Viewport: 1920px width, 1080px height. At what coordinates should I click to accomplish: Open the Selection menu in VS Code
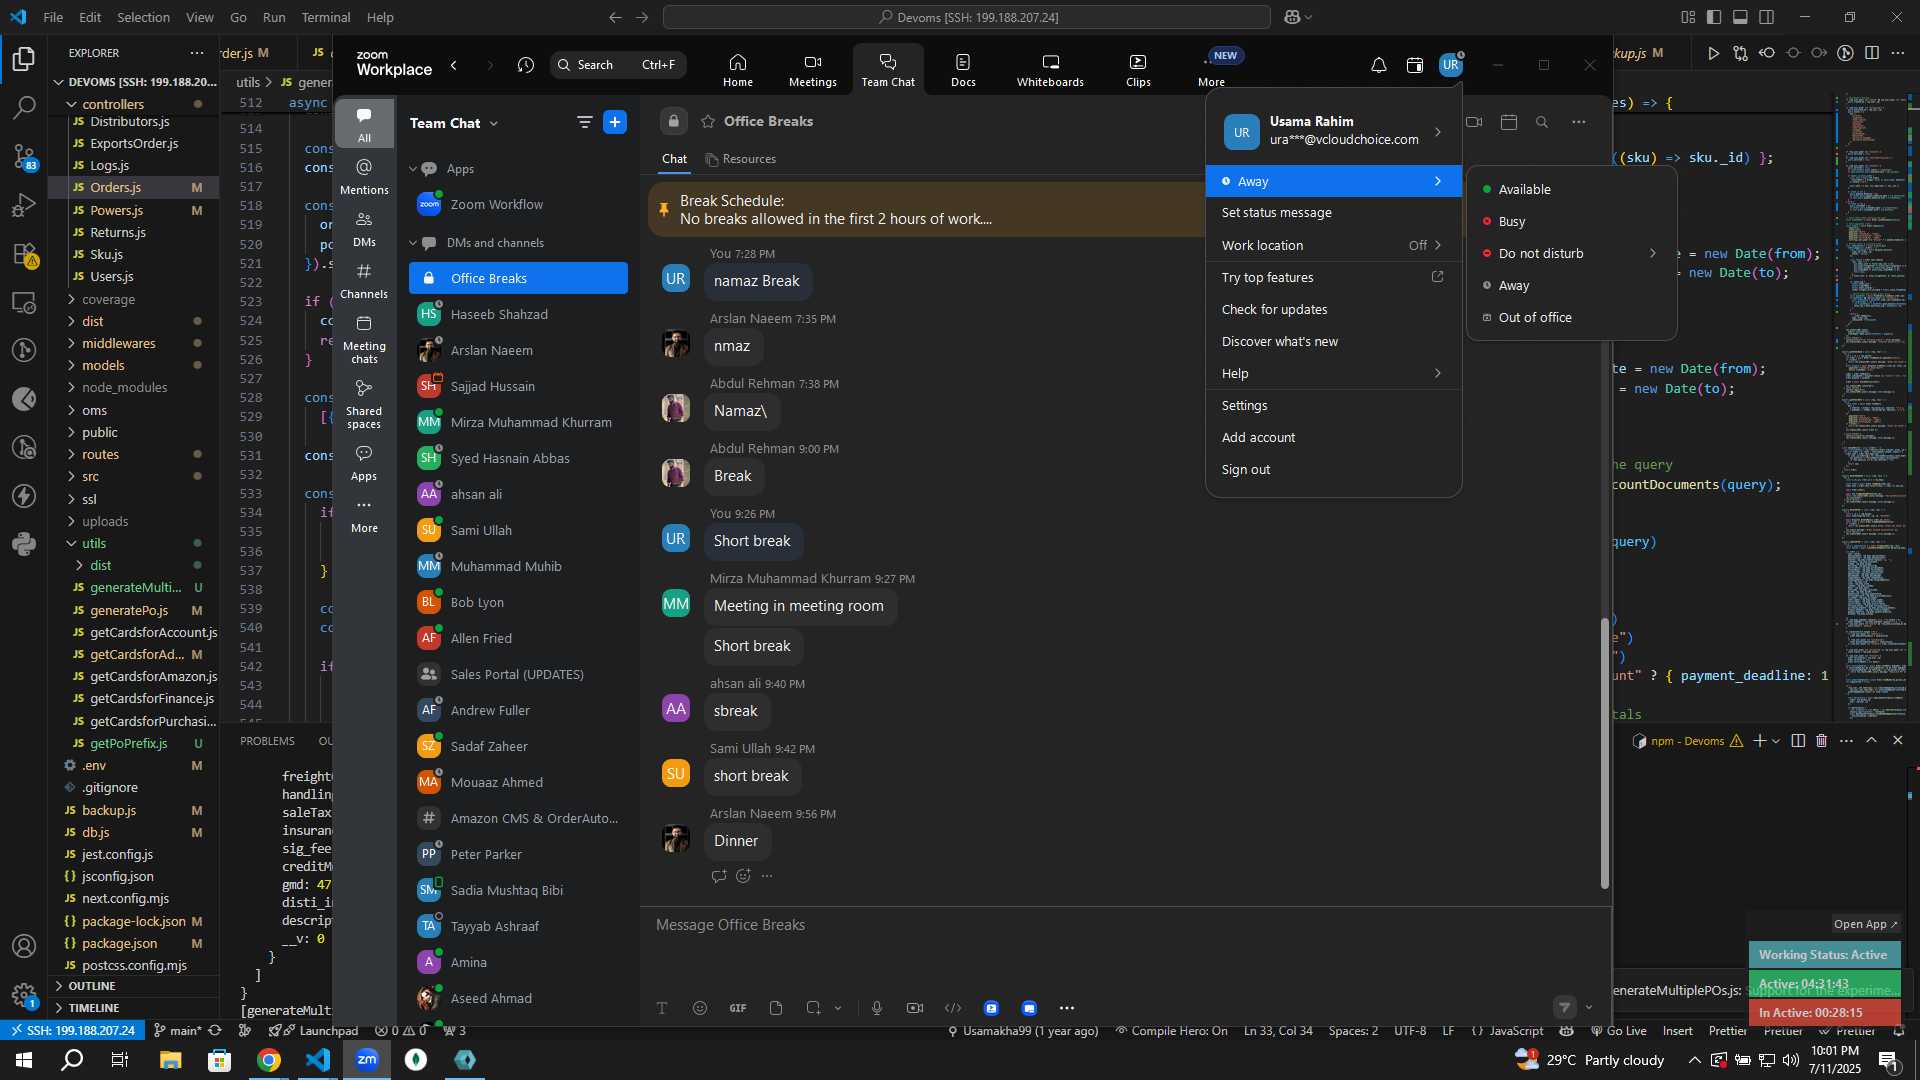(x=143, y=17)
